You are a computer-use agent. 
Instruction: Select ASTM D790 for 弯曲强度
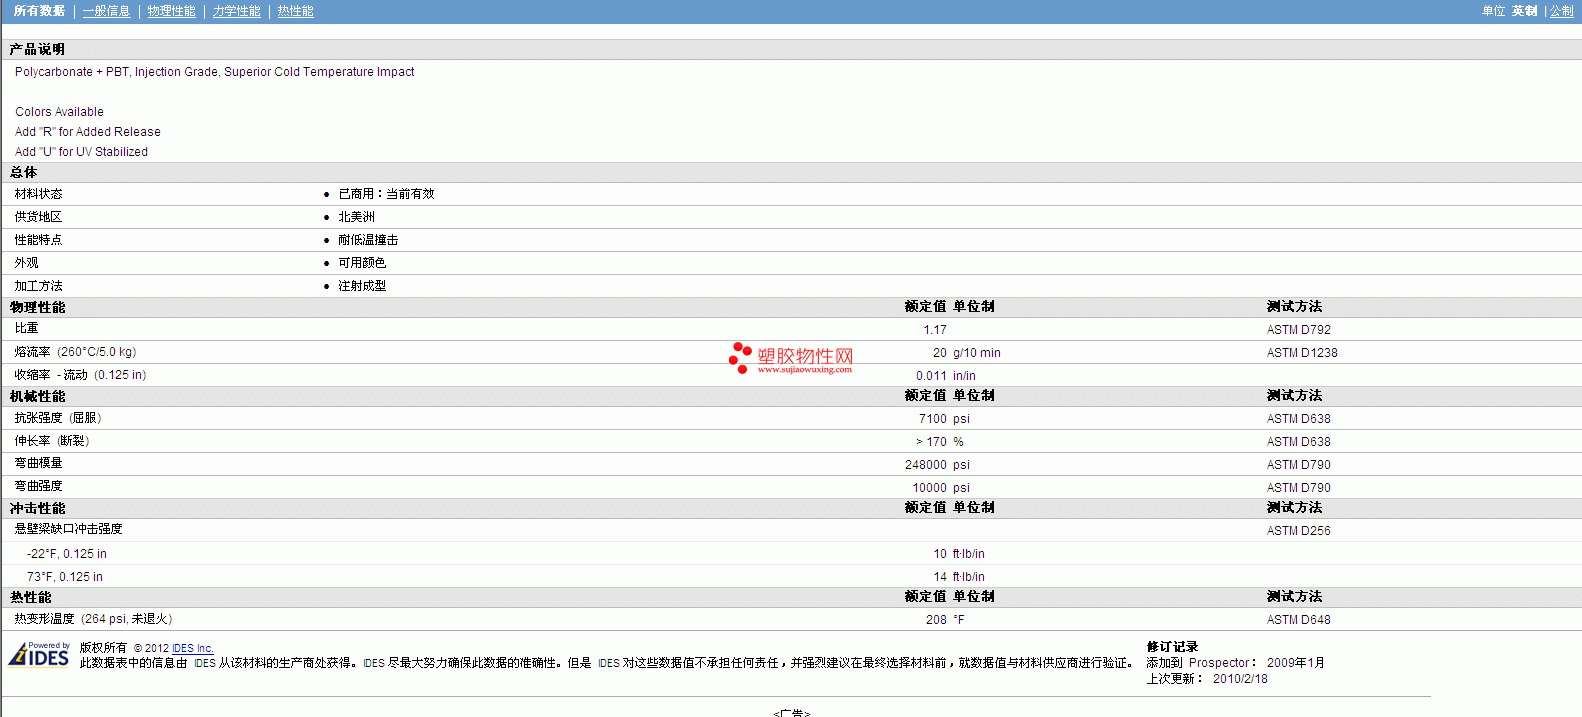tap(1298, 488)
